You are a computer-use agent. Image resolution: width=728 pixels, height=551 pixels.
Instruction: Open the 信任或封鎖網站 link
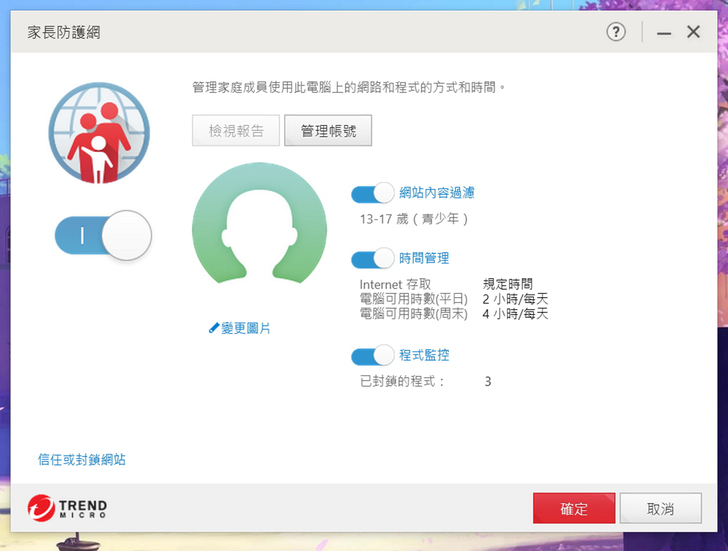point(82,460)
